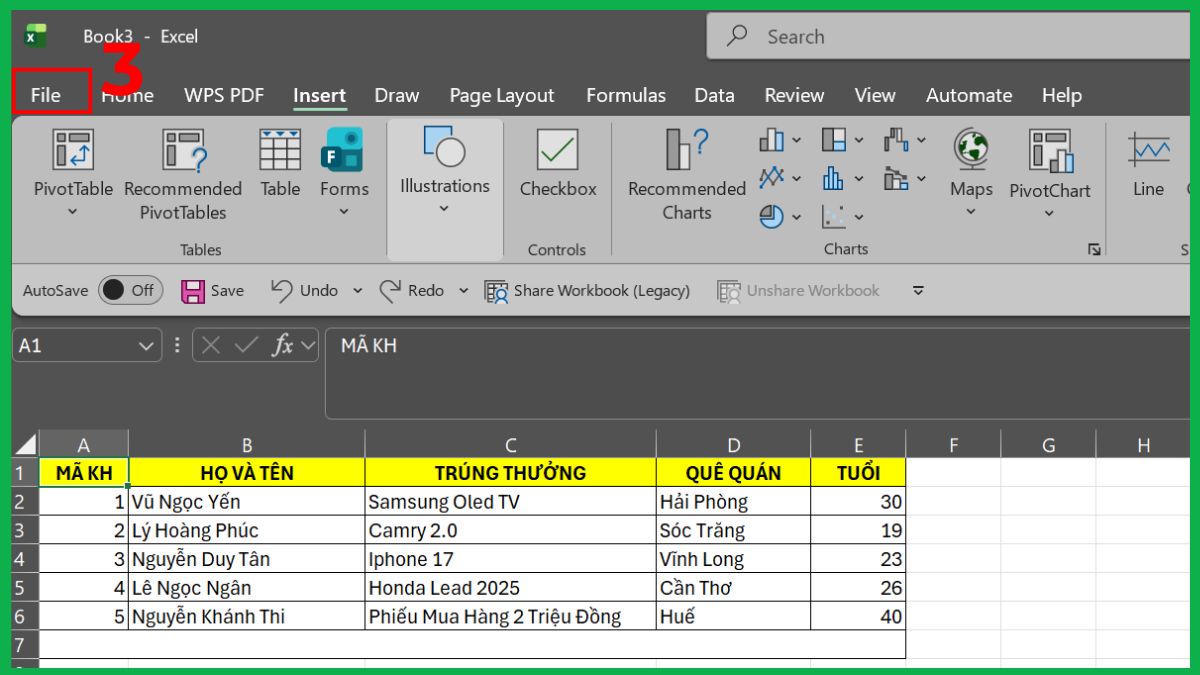Insert a Line sparkline

[x=1148, y=170]
